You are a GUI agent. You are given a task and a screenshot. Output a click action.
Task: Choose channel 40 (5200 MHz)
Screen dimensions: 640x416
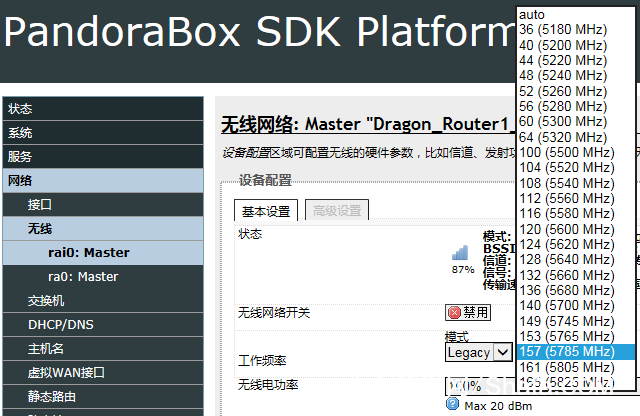(576, 45)
